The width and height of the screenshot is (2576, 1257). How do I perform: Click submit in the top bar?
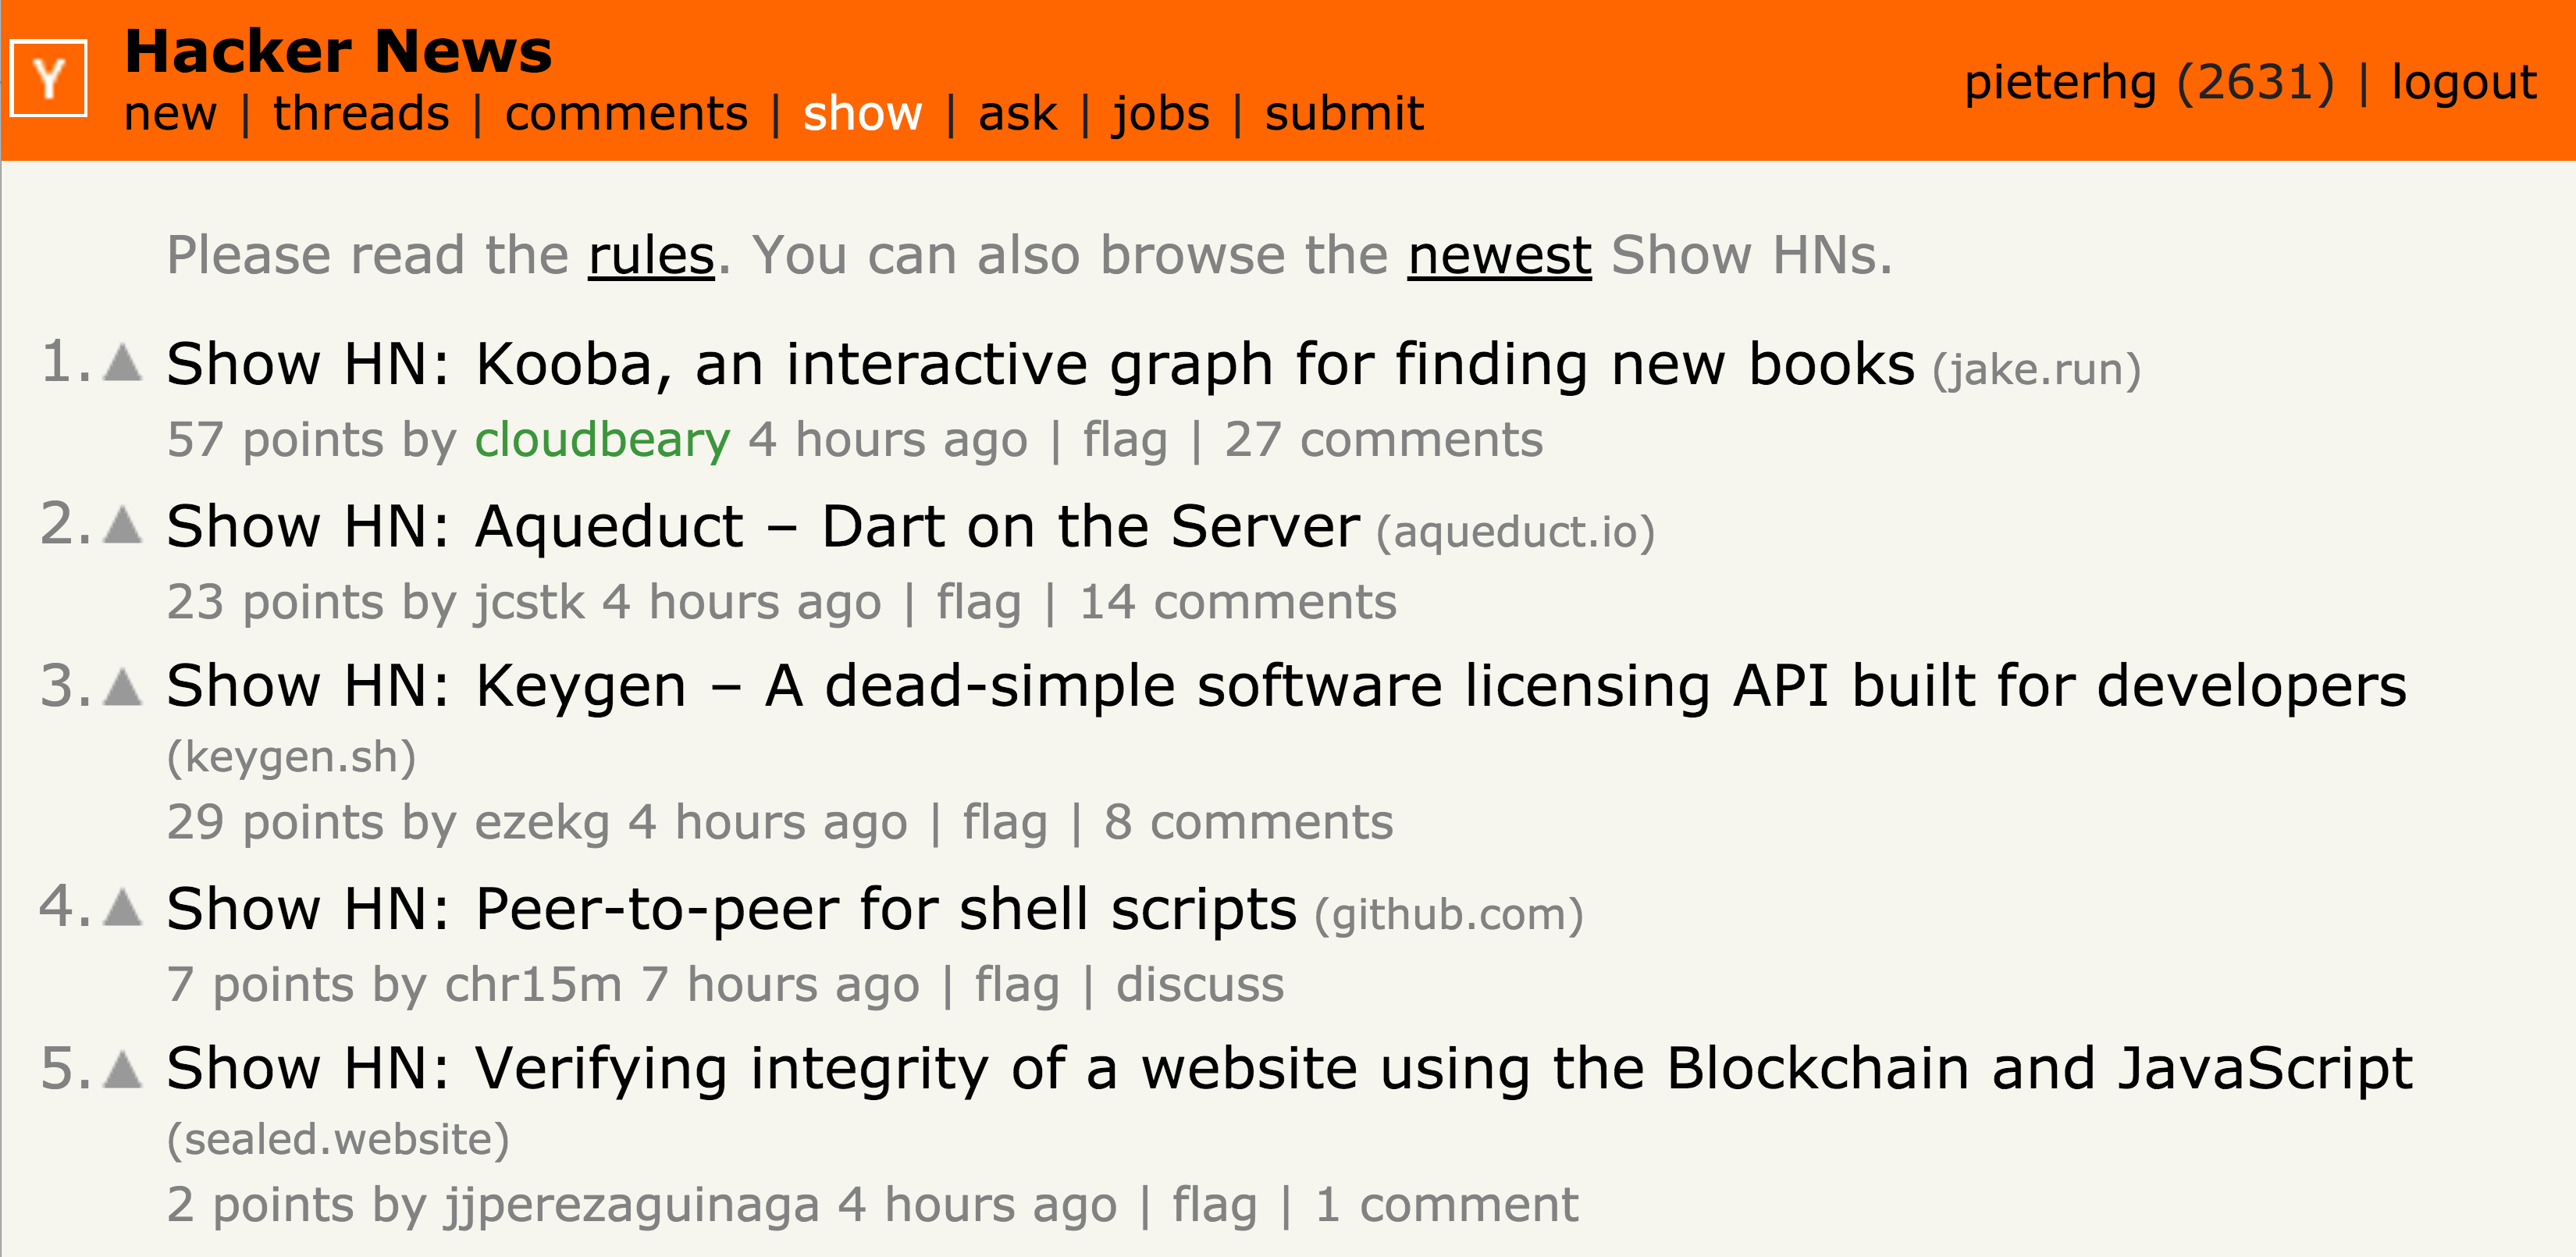pyautogui.click(x=1343, y=114)
